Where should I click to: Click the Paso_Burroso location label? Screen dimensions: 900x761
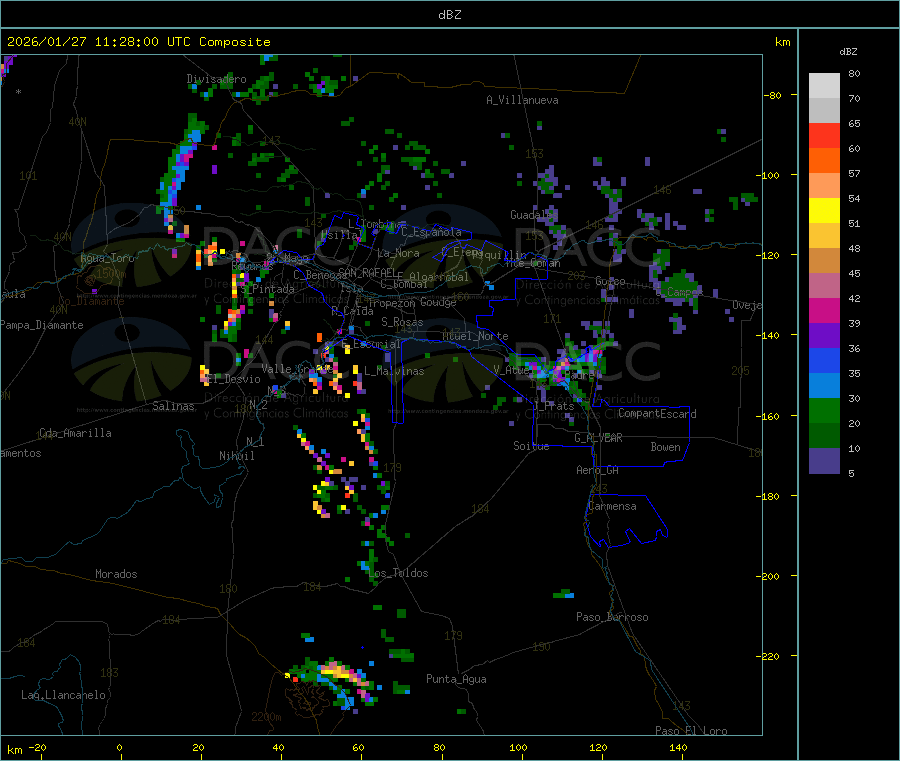point(612,617)
